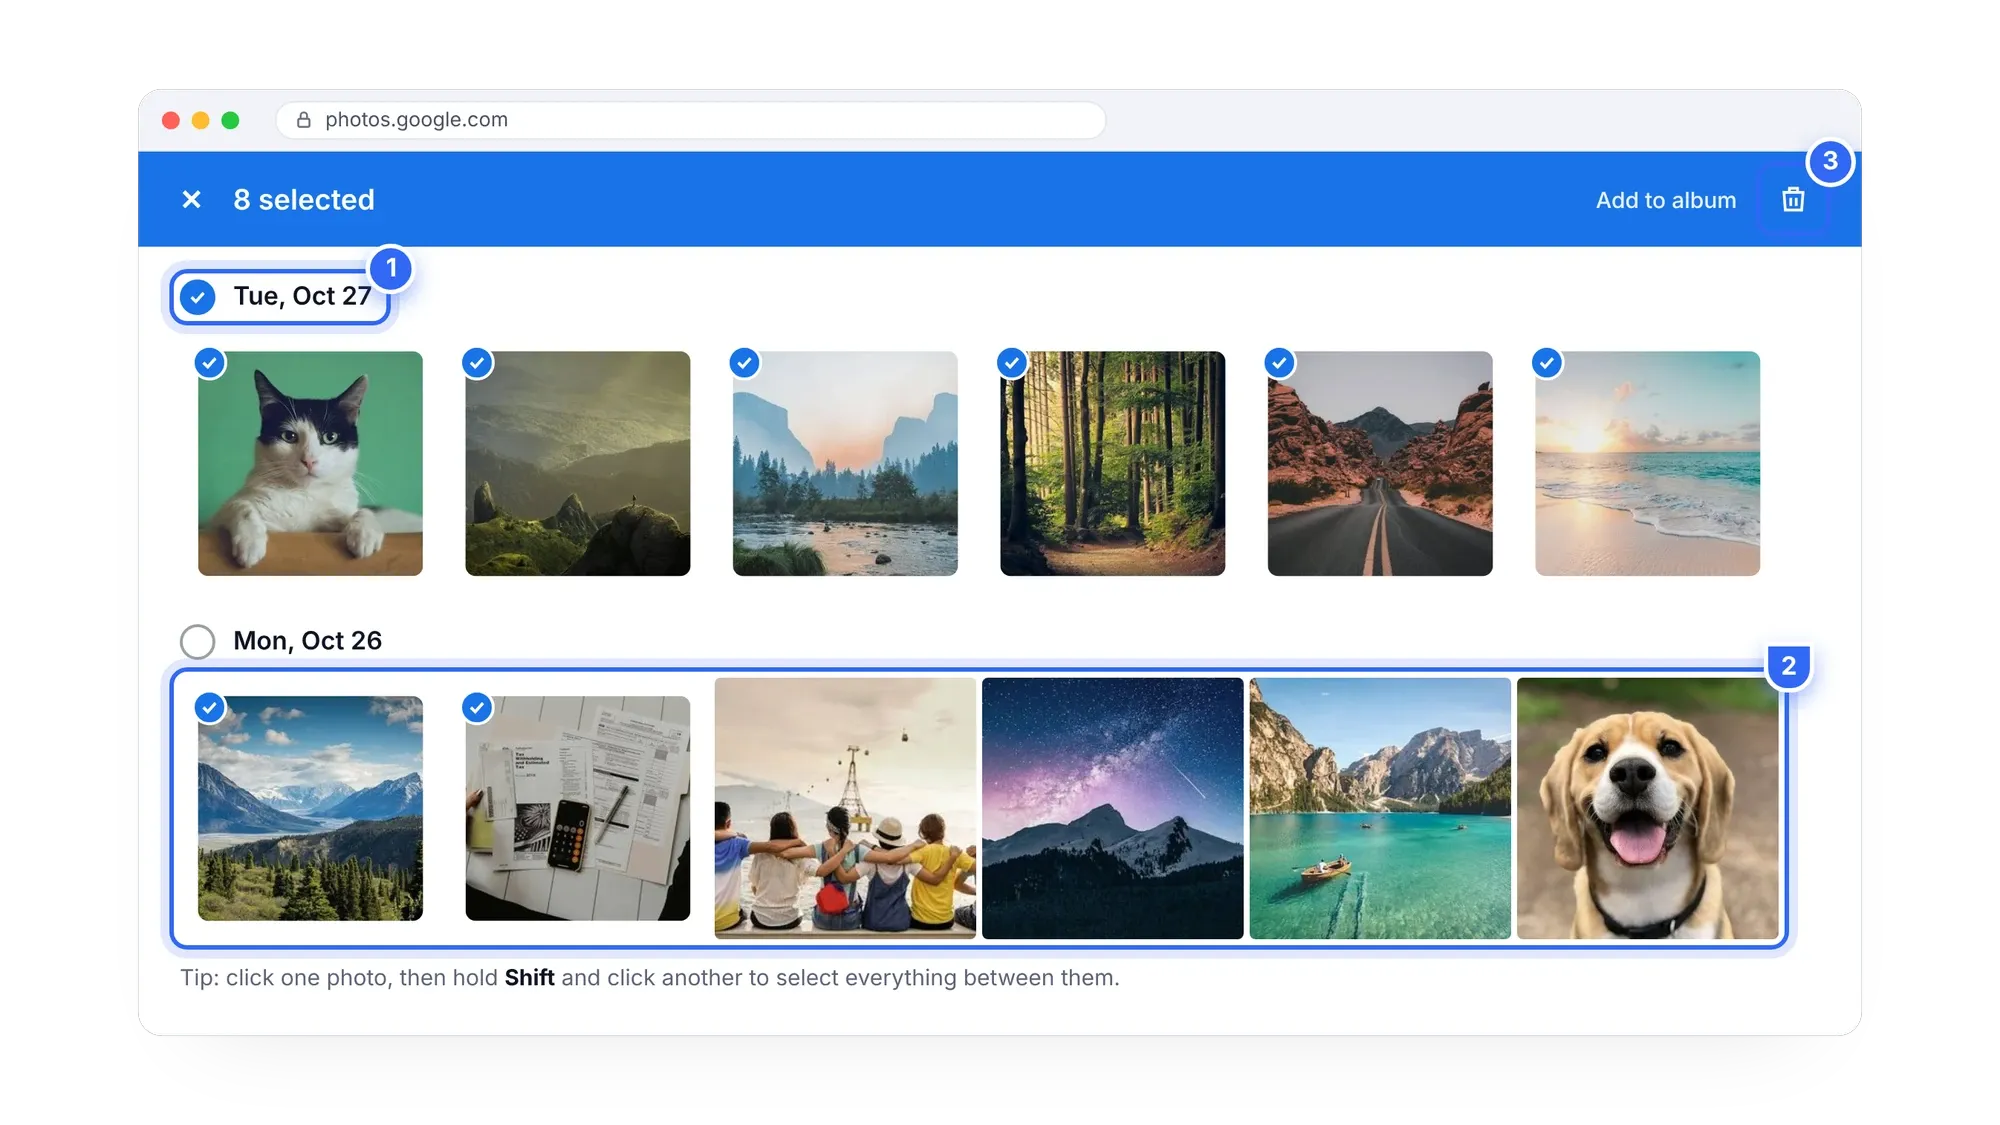Uncheck the forest path photo
The width and height of the screenshot is (2000, 1125).
[x=1012, y=363]
